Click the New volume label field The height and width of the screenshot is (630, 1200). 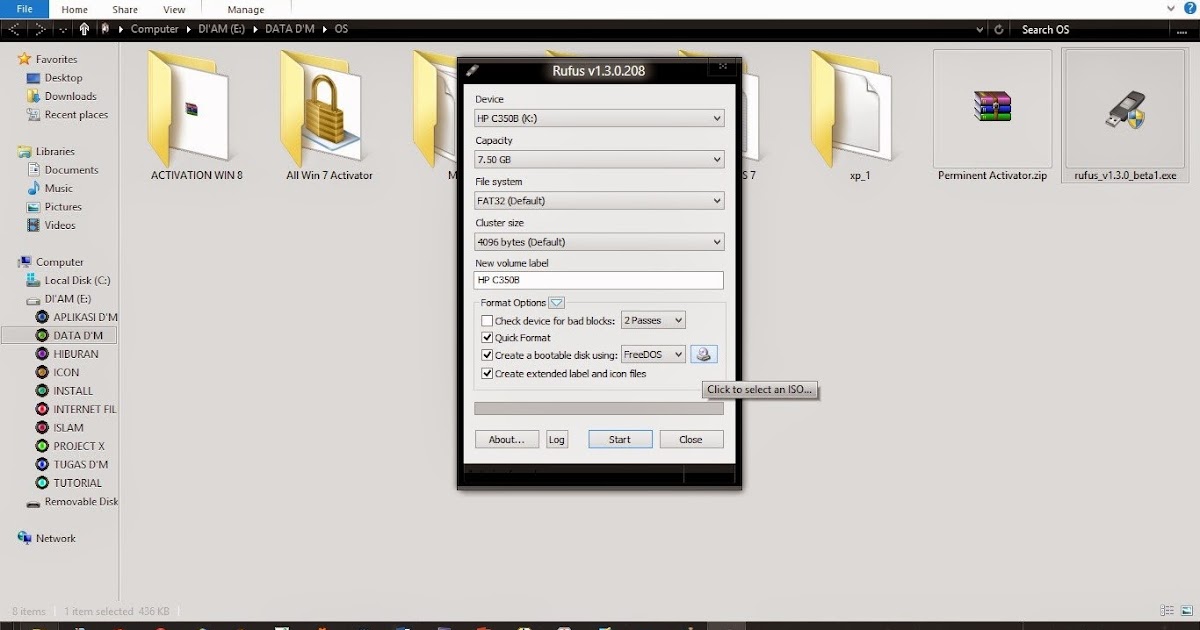click(x=599, y=281)
